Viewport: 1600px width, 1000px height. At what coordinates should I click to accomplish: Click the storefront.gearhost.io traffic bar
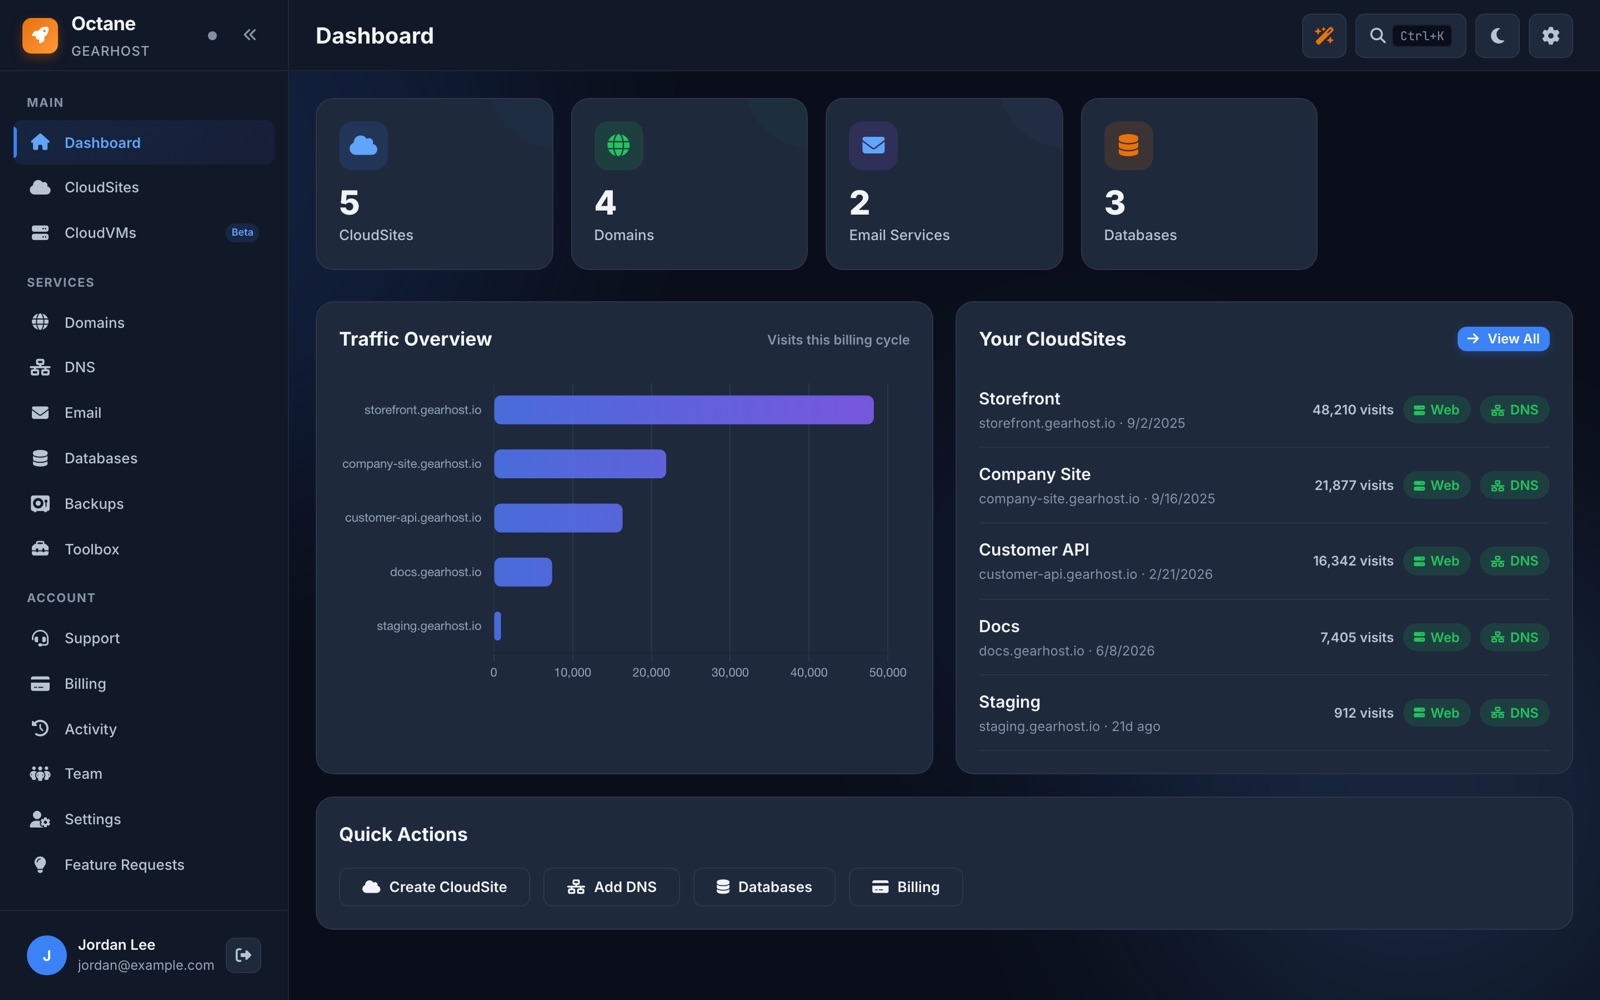684,410
